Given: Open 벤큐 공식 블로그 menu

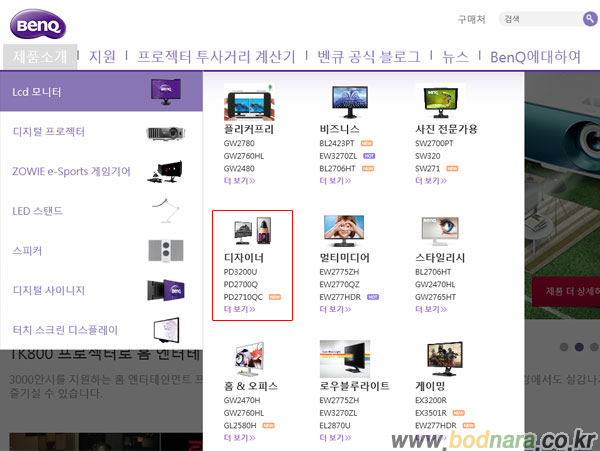Looking at the screenshot, I should [368, 57].
